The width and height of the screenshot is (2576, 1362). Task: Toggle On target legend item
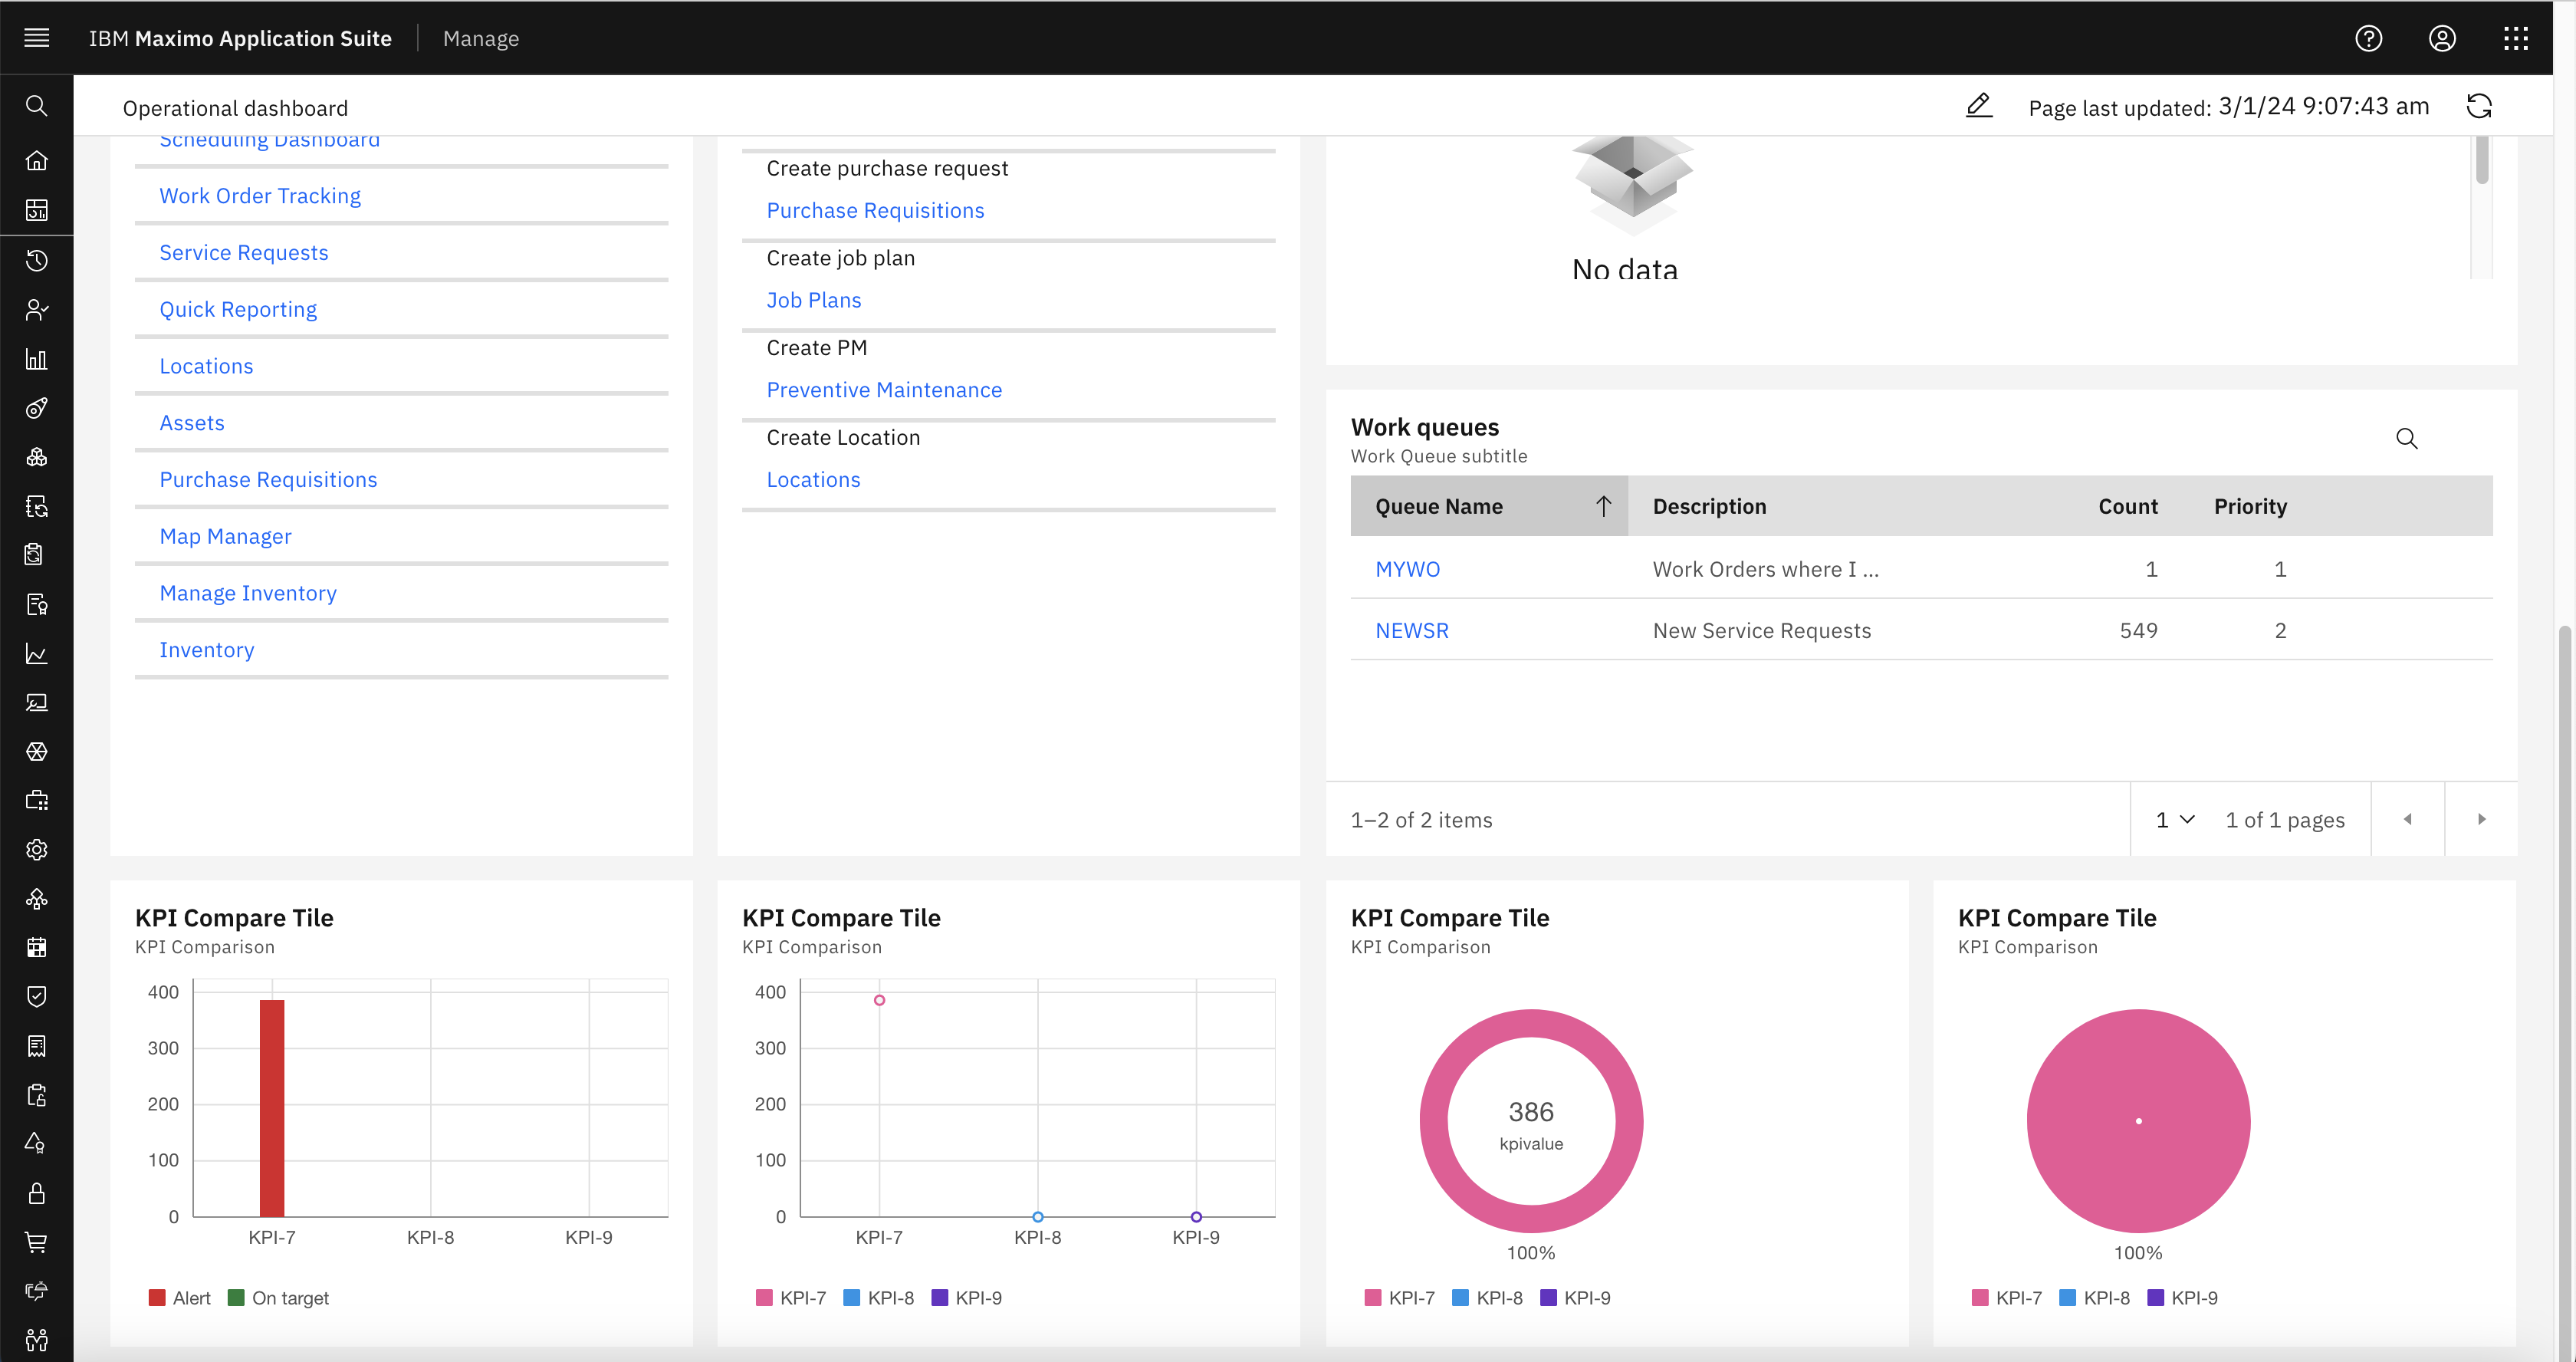(x=279, y=1298)
